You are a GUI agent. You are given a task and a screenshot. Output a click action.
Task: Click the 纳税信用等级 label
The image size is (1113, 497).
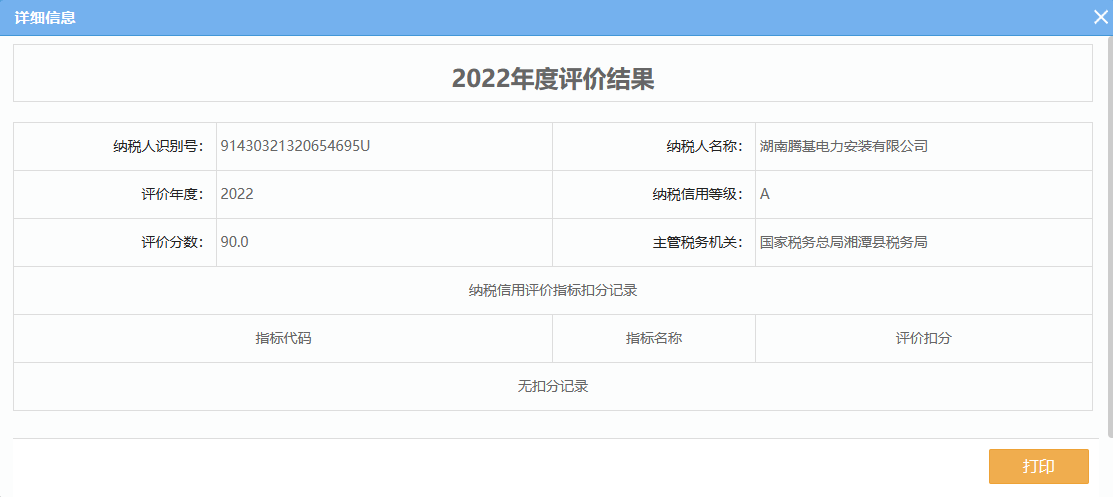pyautogui.click(x=698, y=194)
